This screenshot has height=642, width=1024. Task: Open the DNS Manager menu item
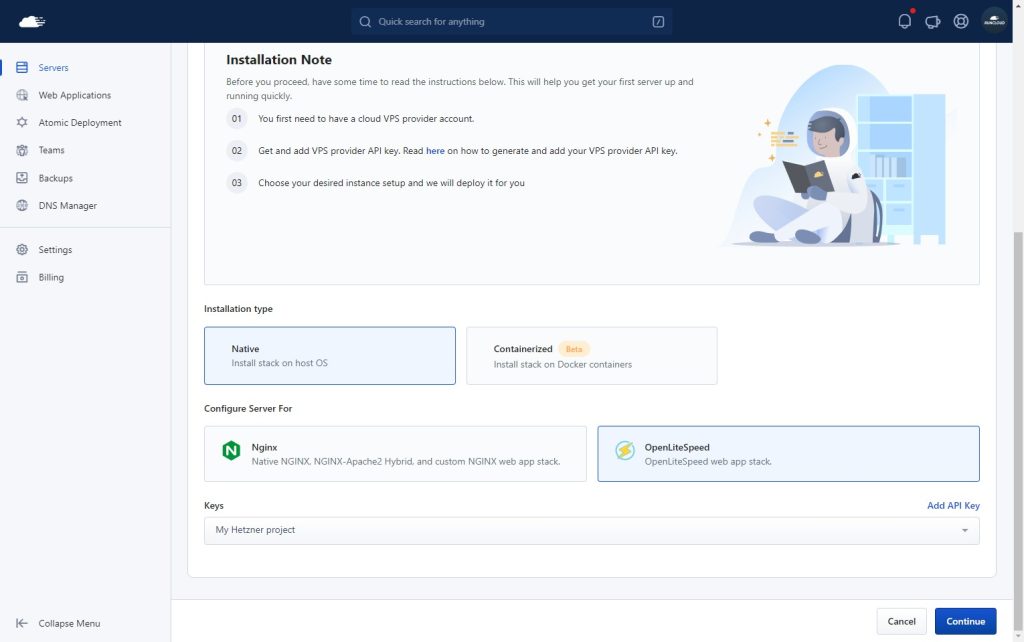coord(67,206)
